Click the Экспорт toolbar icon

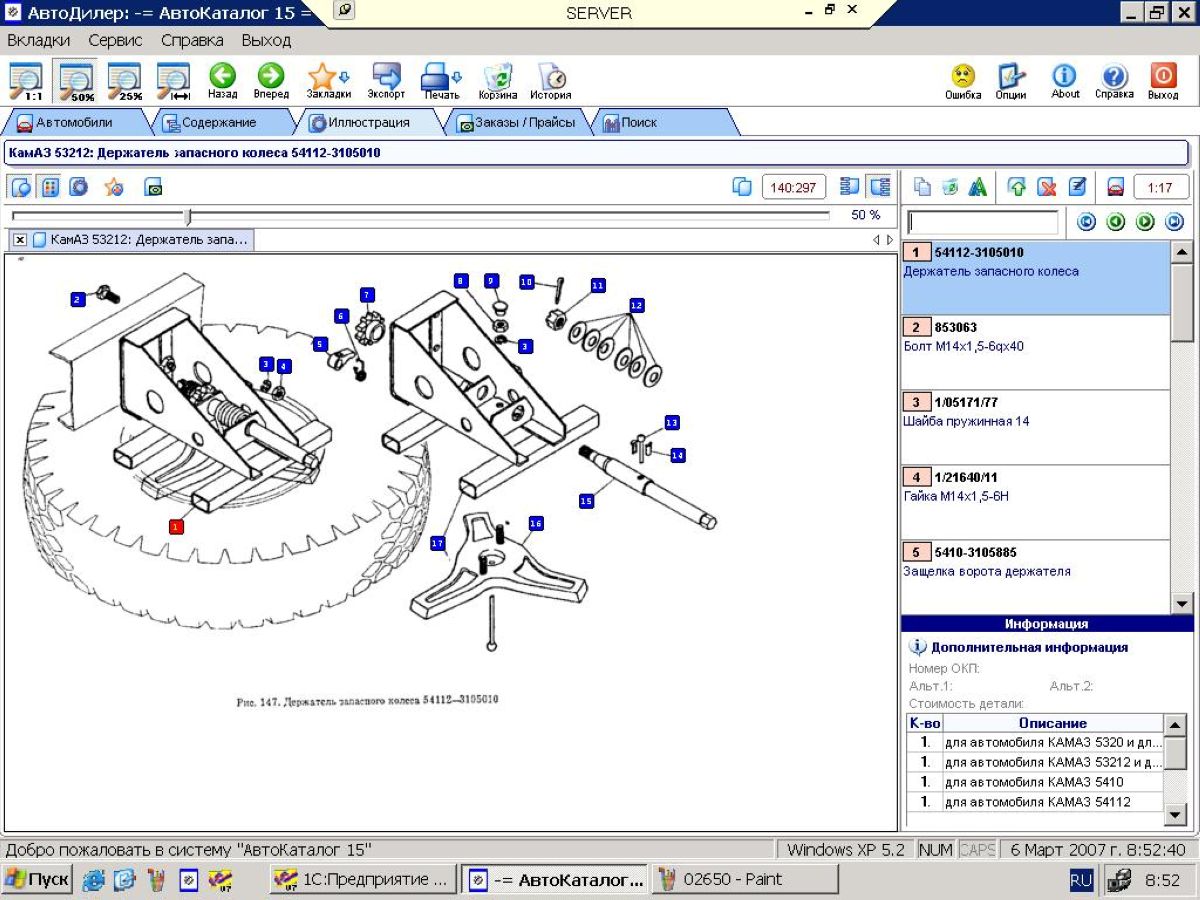tap(386, 81)
